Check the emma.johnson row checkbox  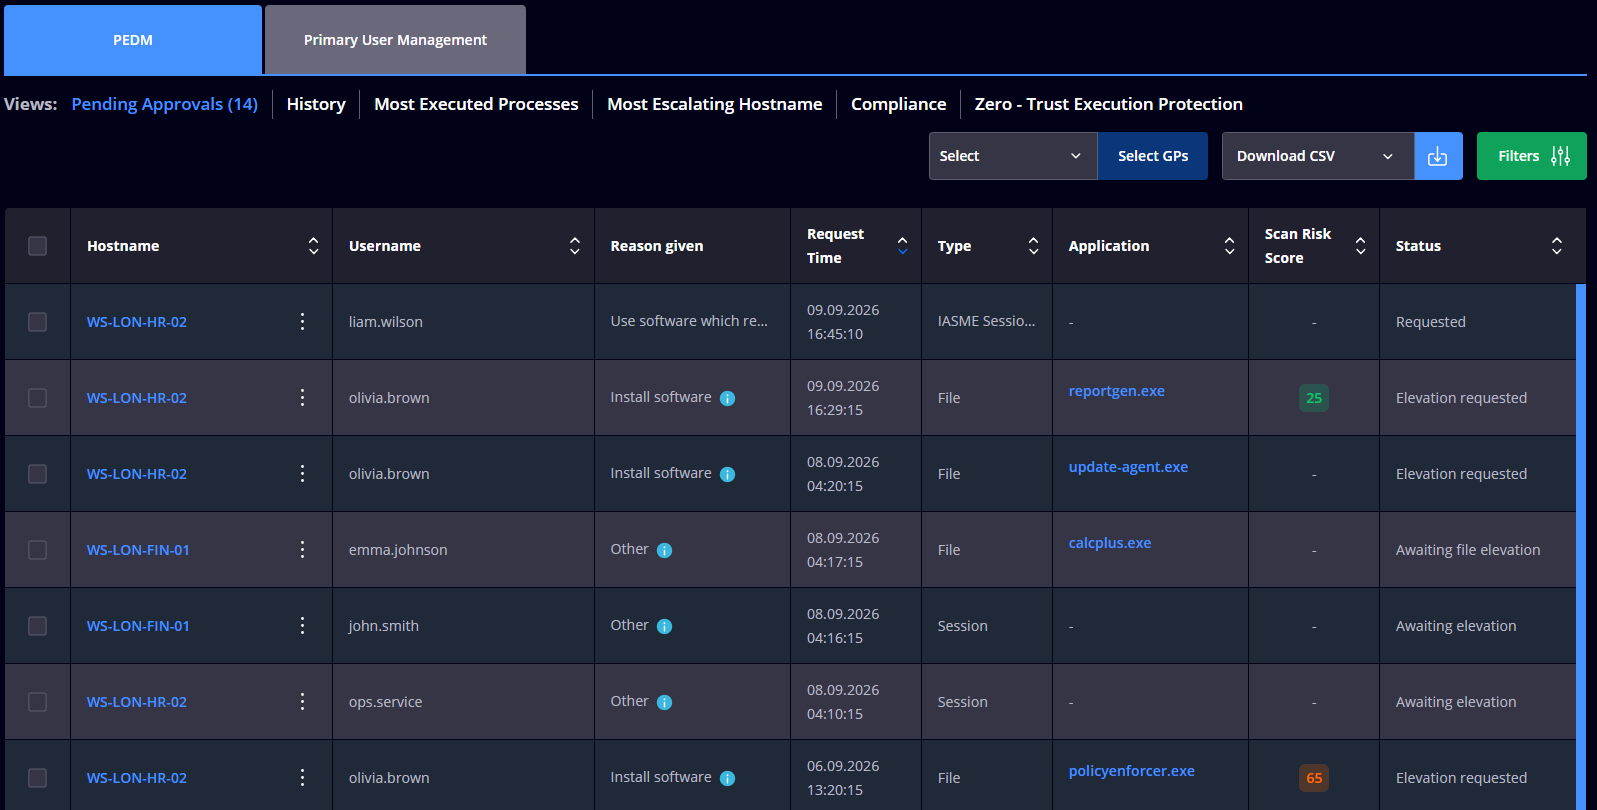pos(37,550)
